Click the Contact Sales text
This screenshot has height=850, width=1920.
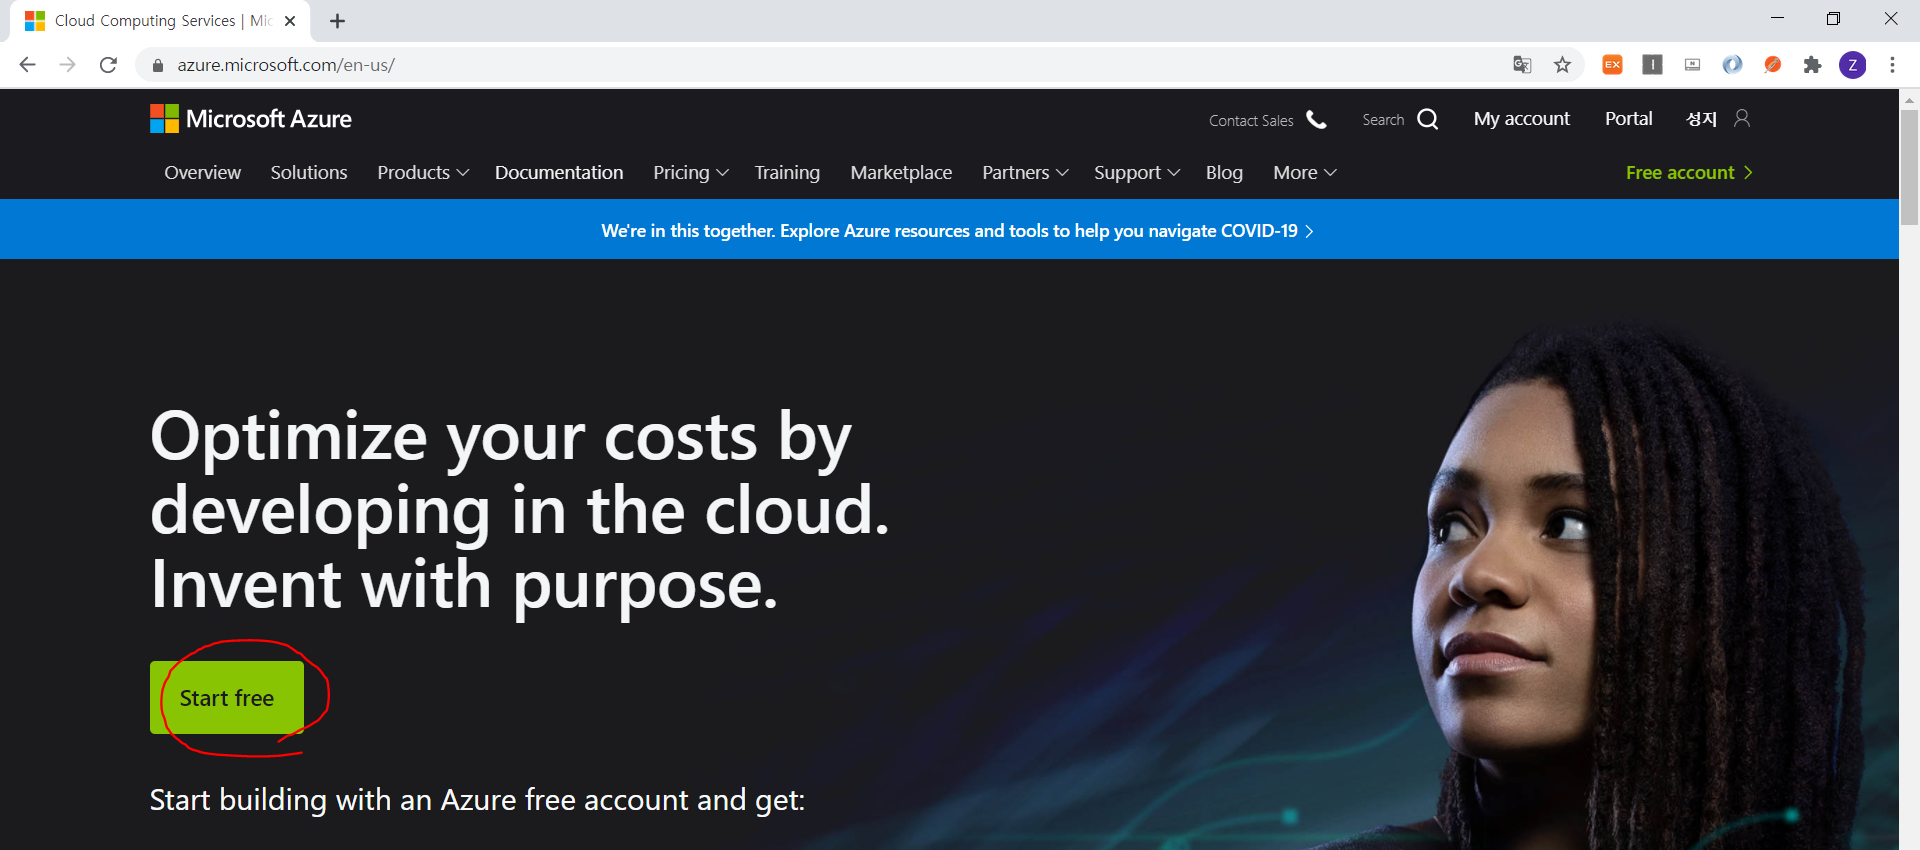coord(1251,120)
